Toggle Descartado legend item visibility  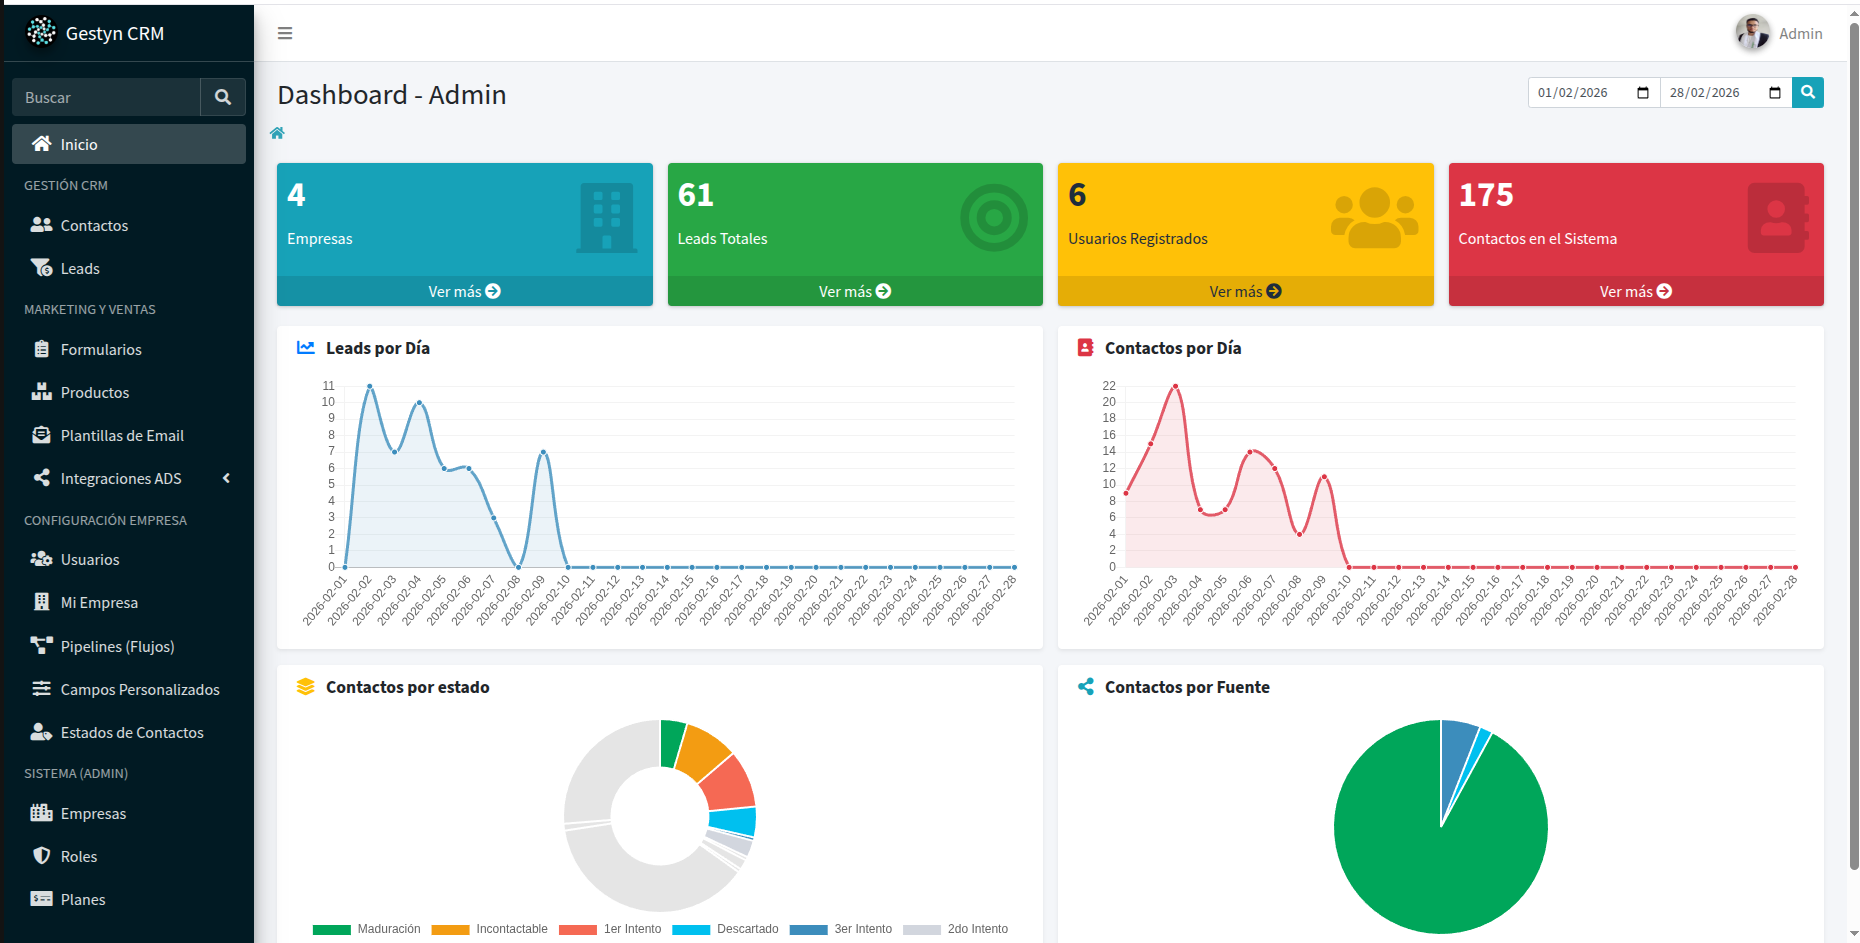click(x=725, y=929)
